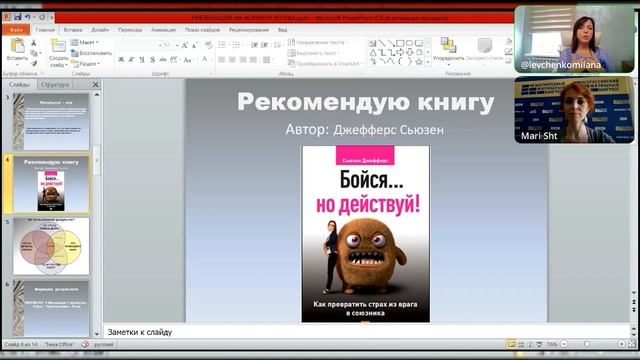This screenshot has width=640, height=360.
Task: Fit slide to window using corner icon
Action: tap(632, 344)
